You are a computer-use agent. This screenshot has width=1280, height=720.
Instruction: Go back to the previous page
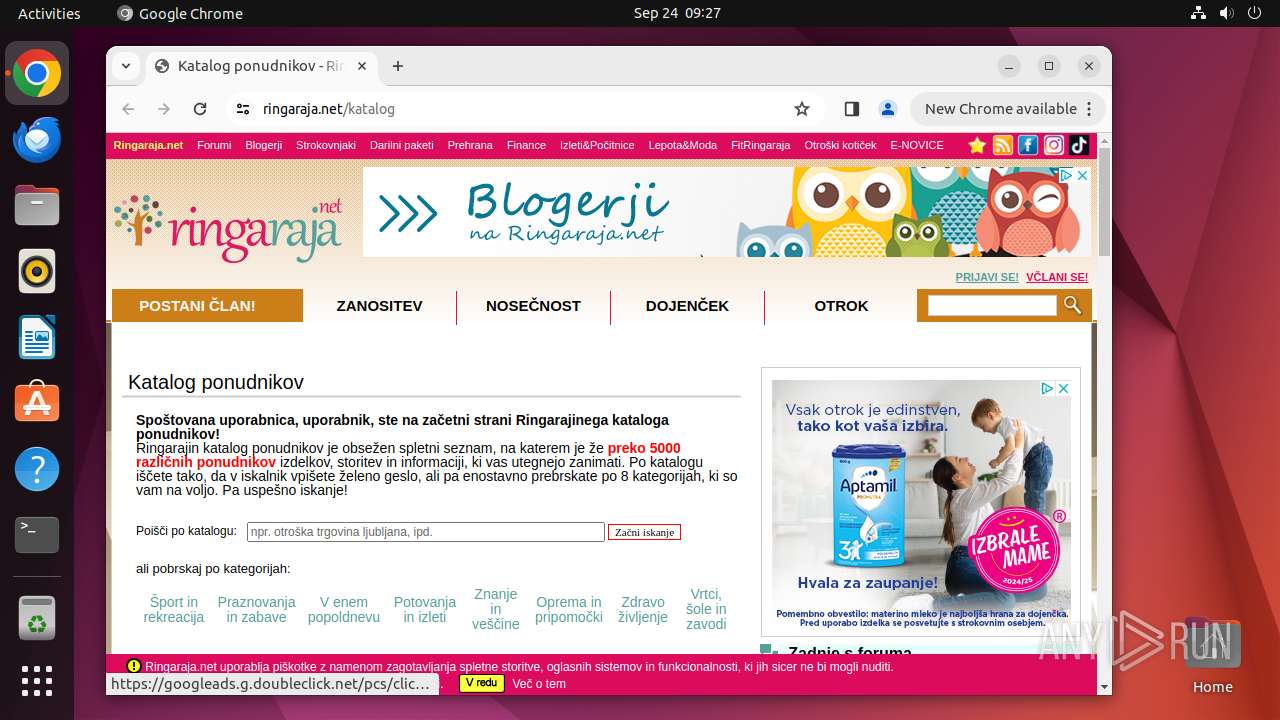click(128, 109)
